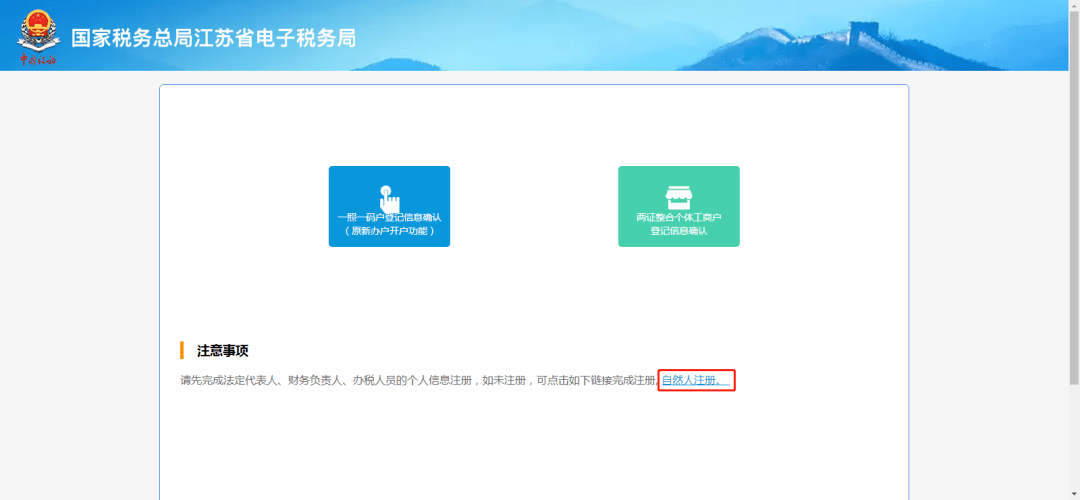
Task: Open 两证整合个体工商户登记信息确认 tile
Action: coord(679,206)
